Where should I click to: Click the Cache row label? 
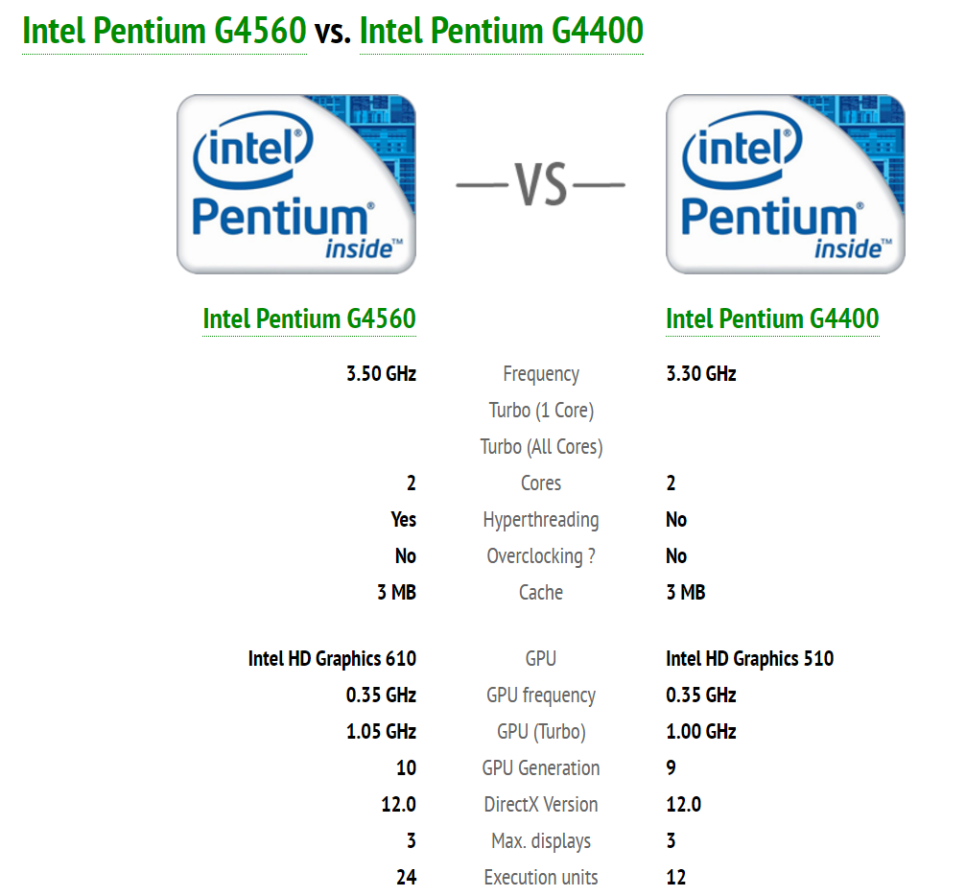541,592
